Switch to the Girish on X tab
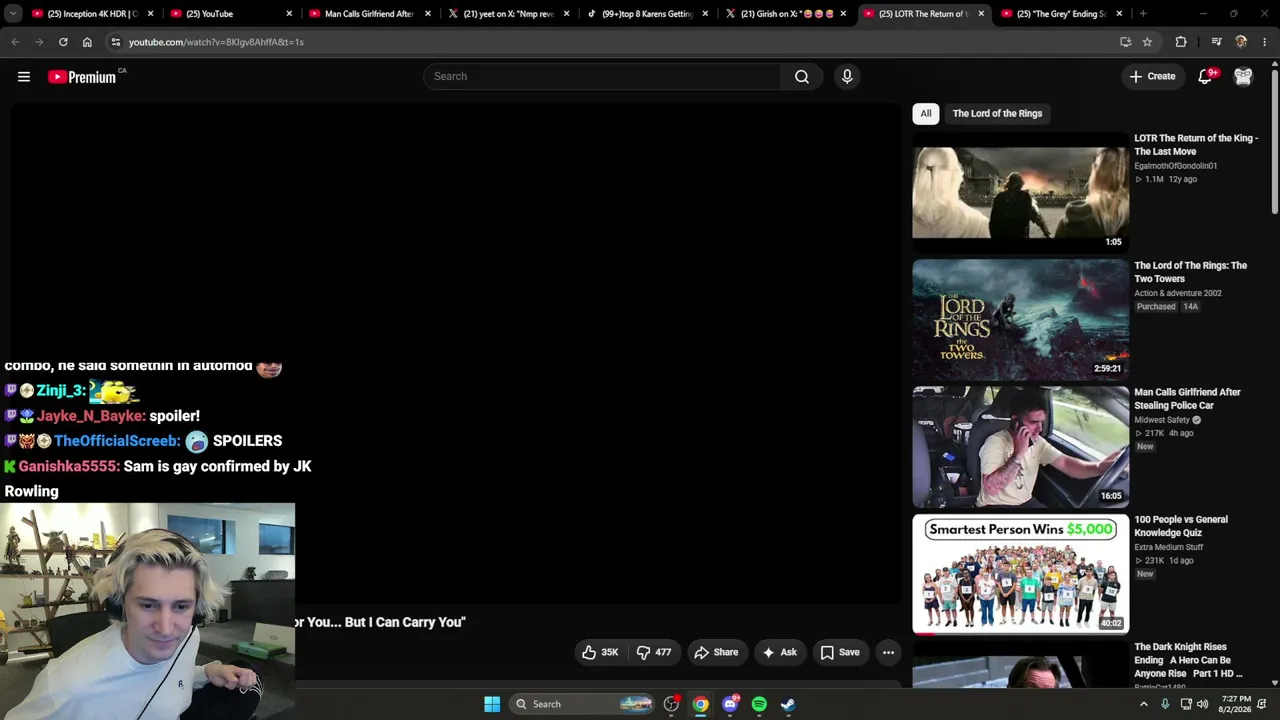Screen dimensions: 1280x720 click(786, 14)
